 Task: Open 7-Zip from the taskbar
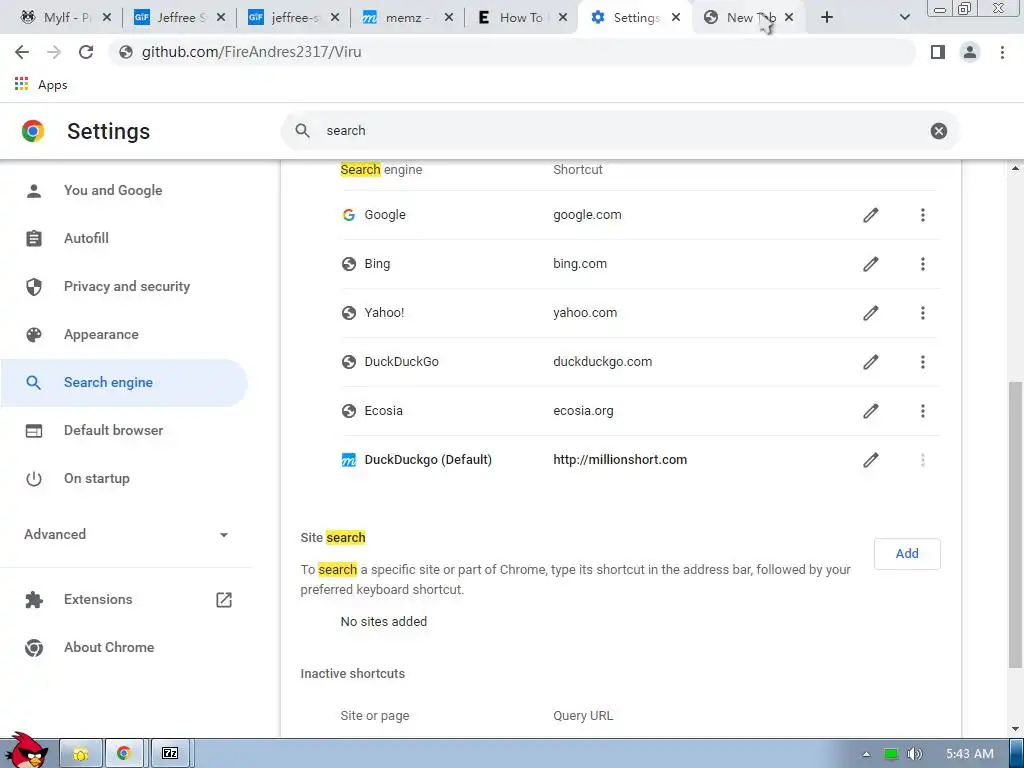click(x=170, y=754)
